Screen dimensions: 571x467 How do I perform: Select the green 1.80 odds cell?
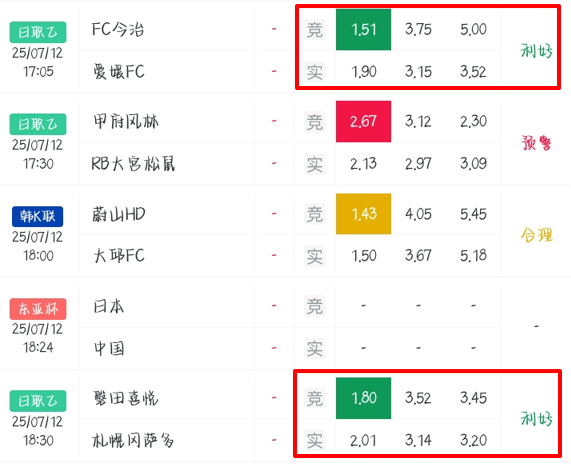coord(363,398)
